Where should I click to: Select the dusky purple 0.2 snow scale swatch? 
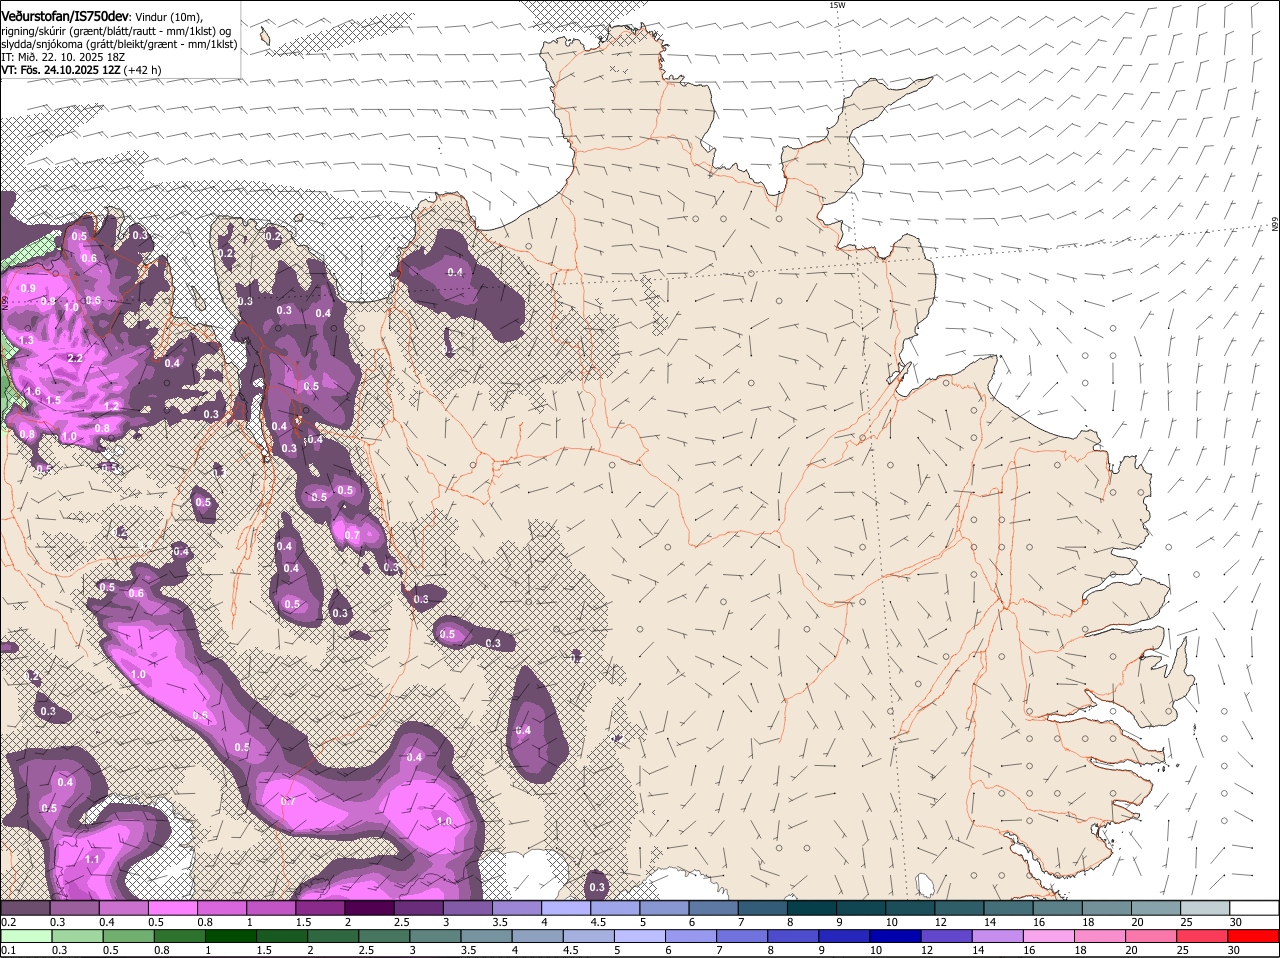(25, 908)
